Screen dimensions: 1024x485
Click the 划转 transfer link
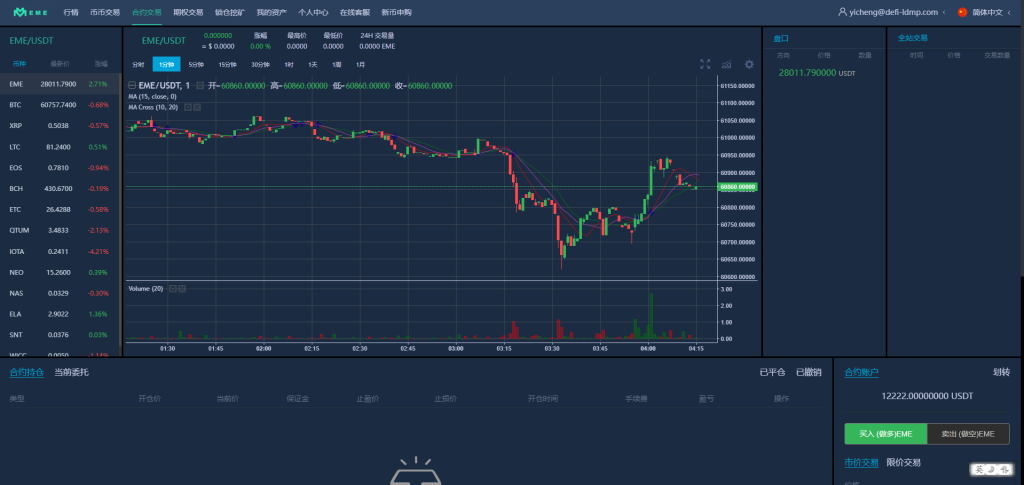(x=1001, y=372)
